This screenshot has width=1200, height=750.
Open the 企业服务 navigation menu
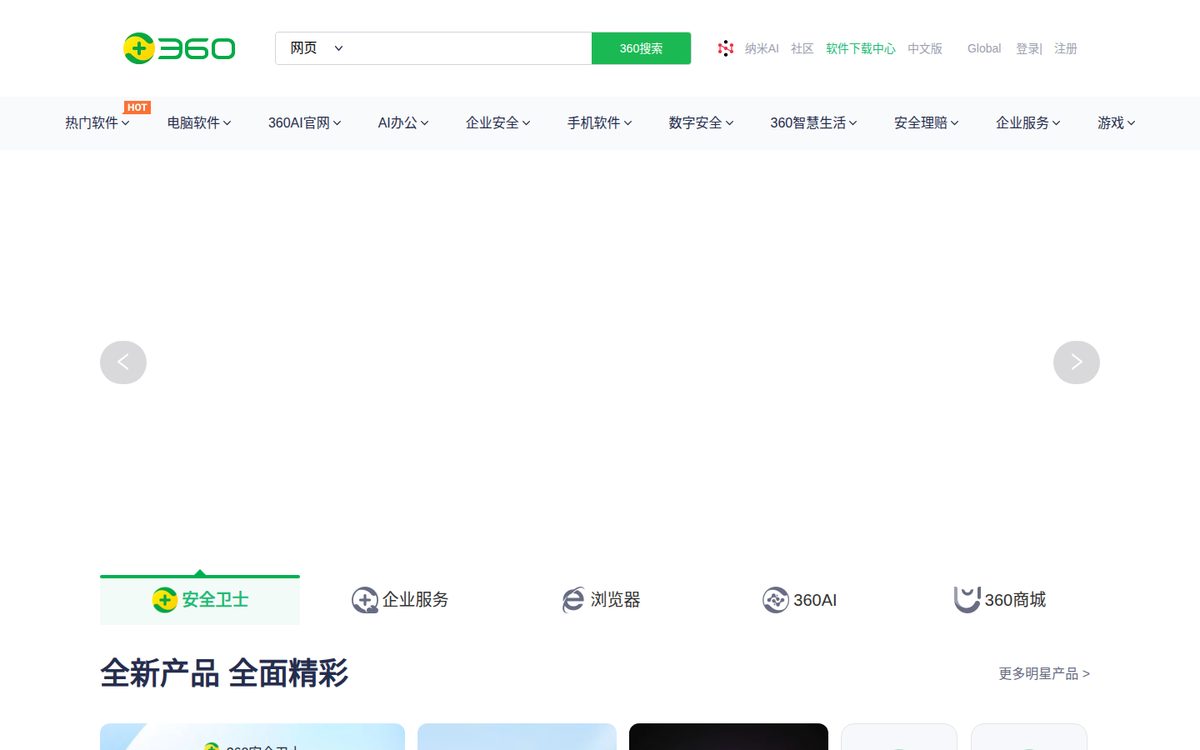point(1028,123)
